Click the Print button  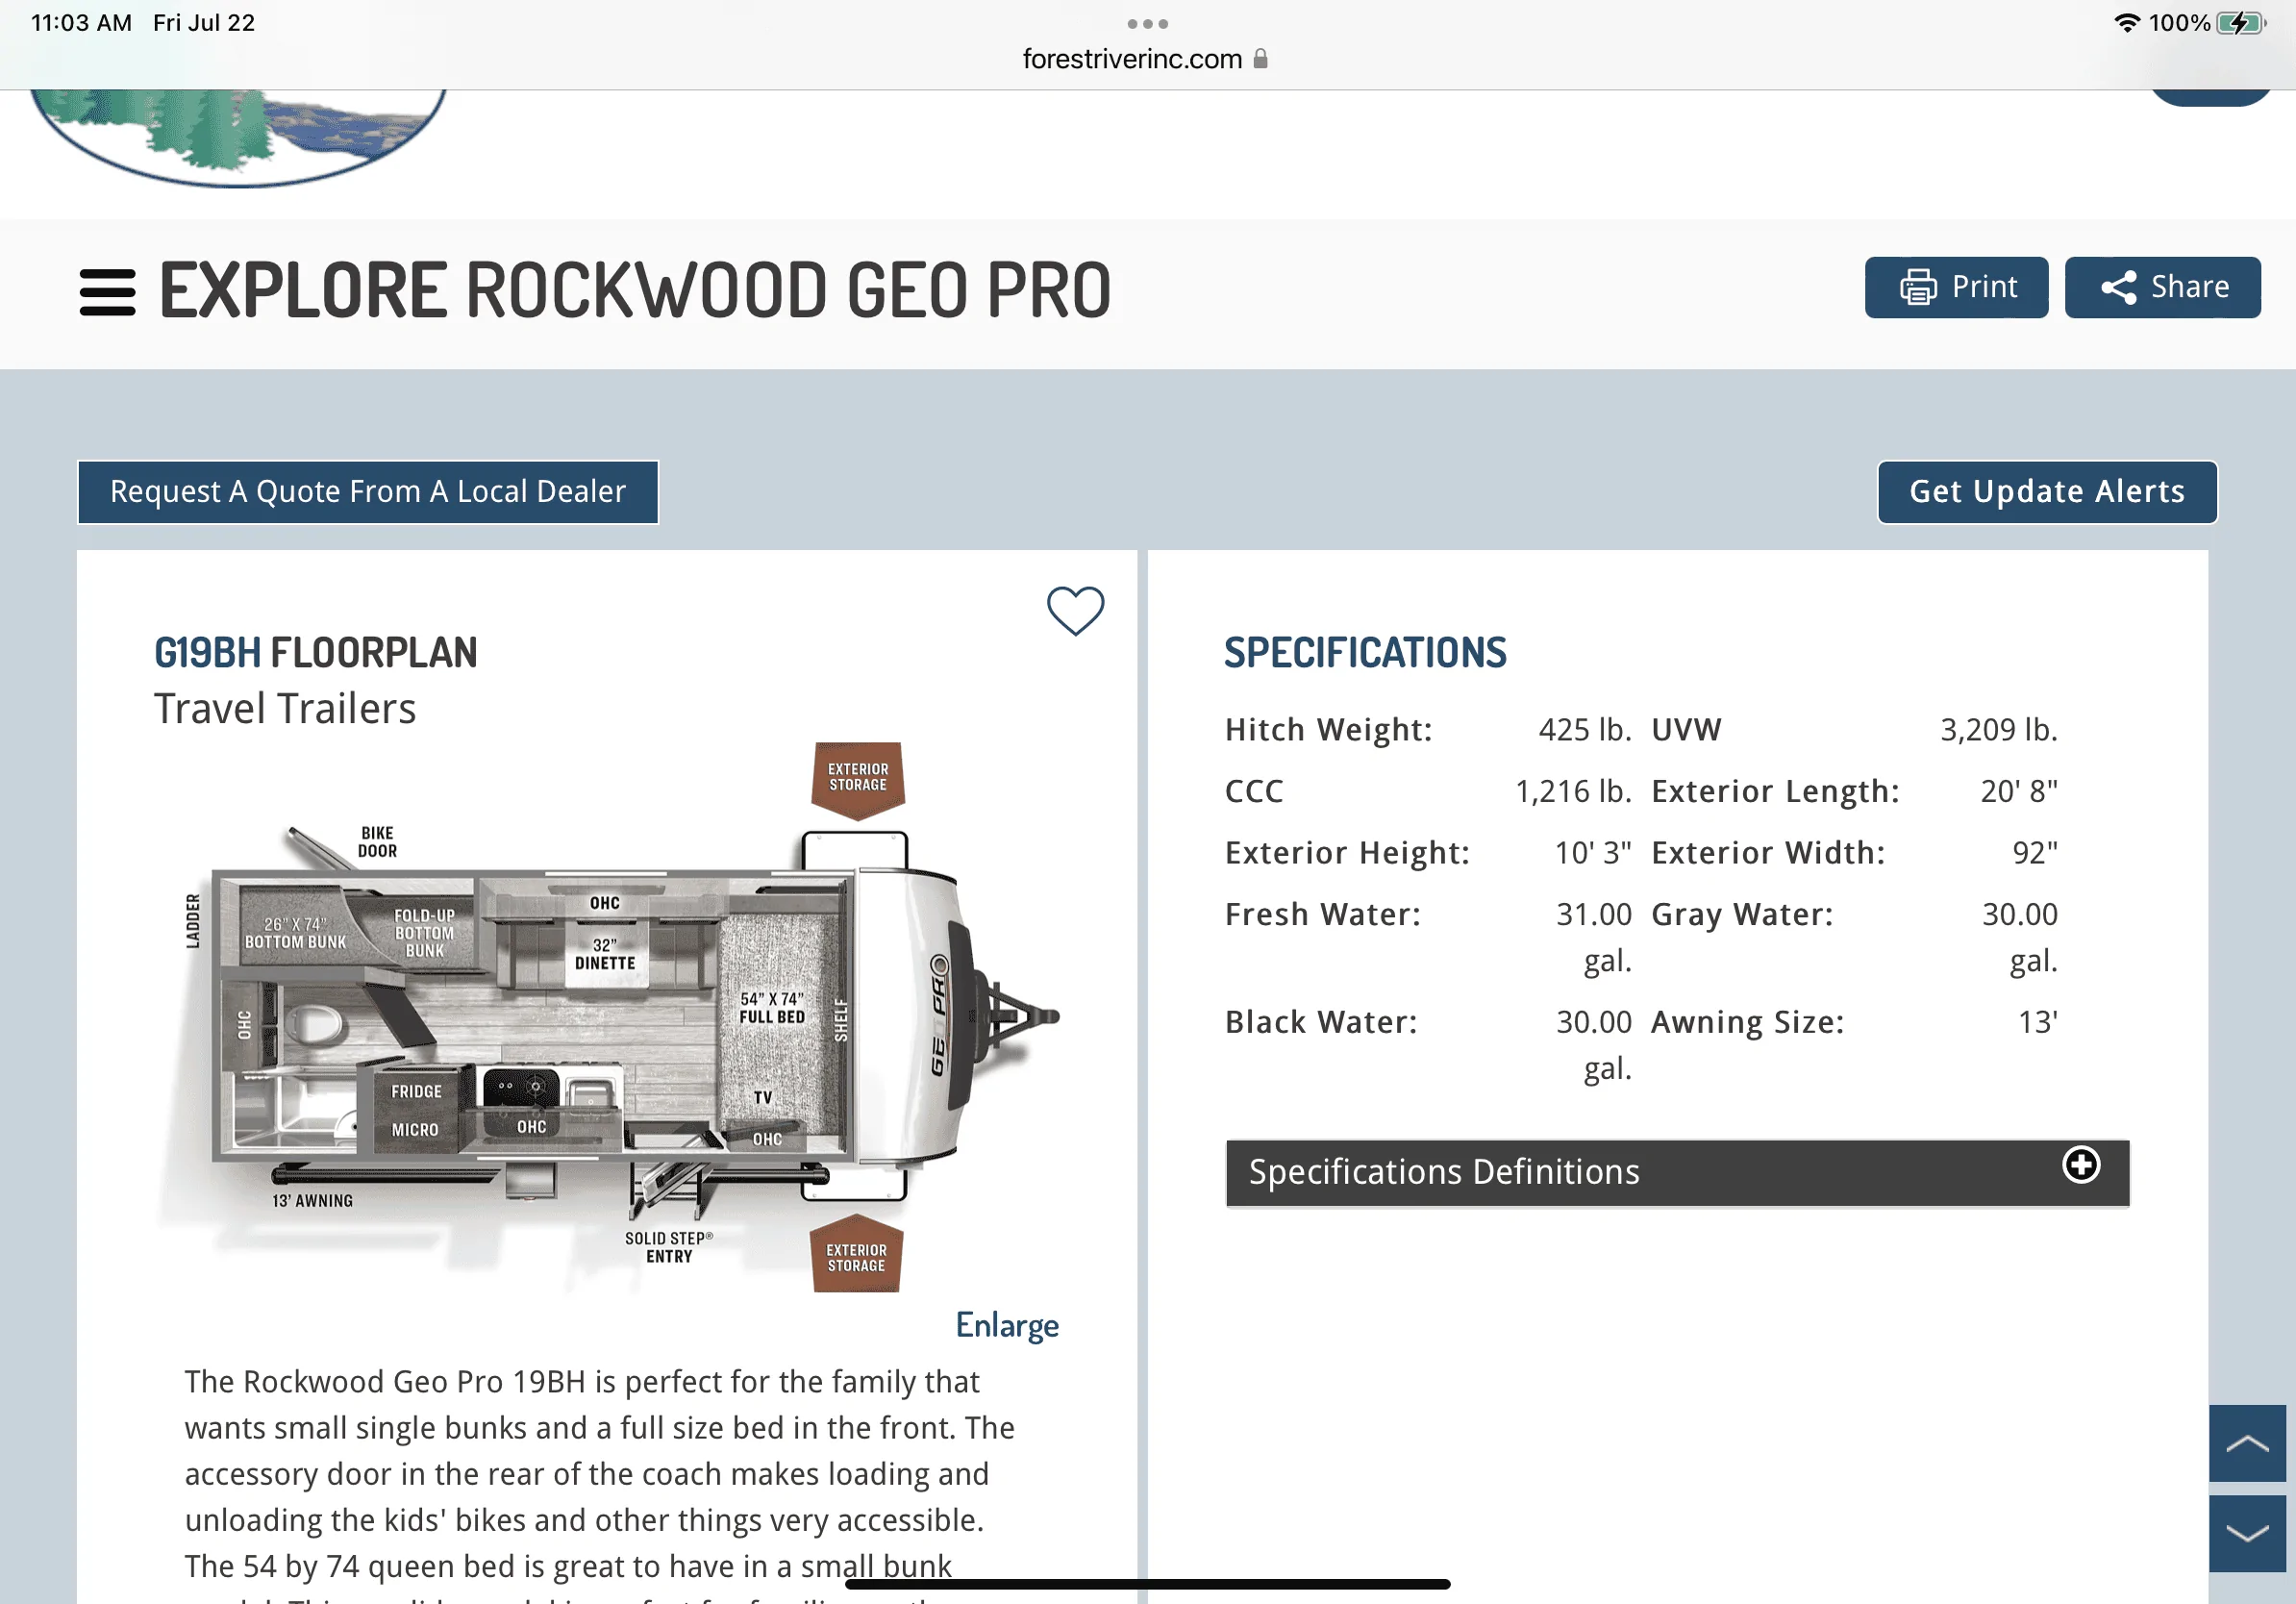(x=1956, y=287)
